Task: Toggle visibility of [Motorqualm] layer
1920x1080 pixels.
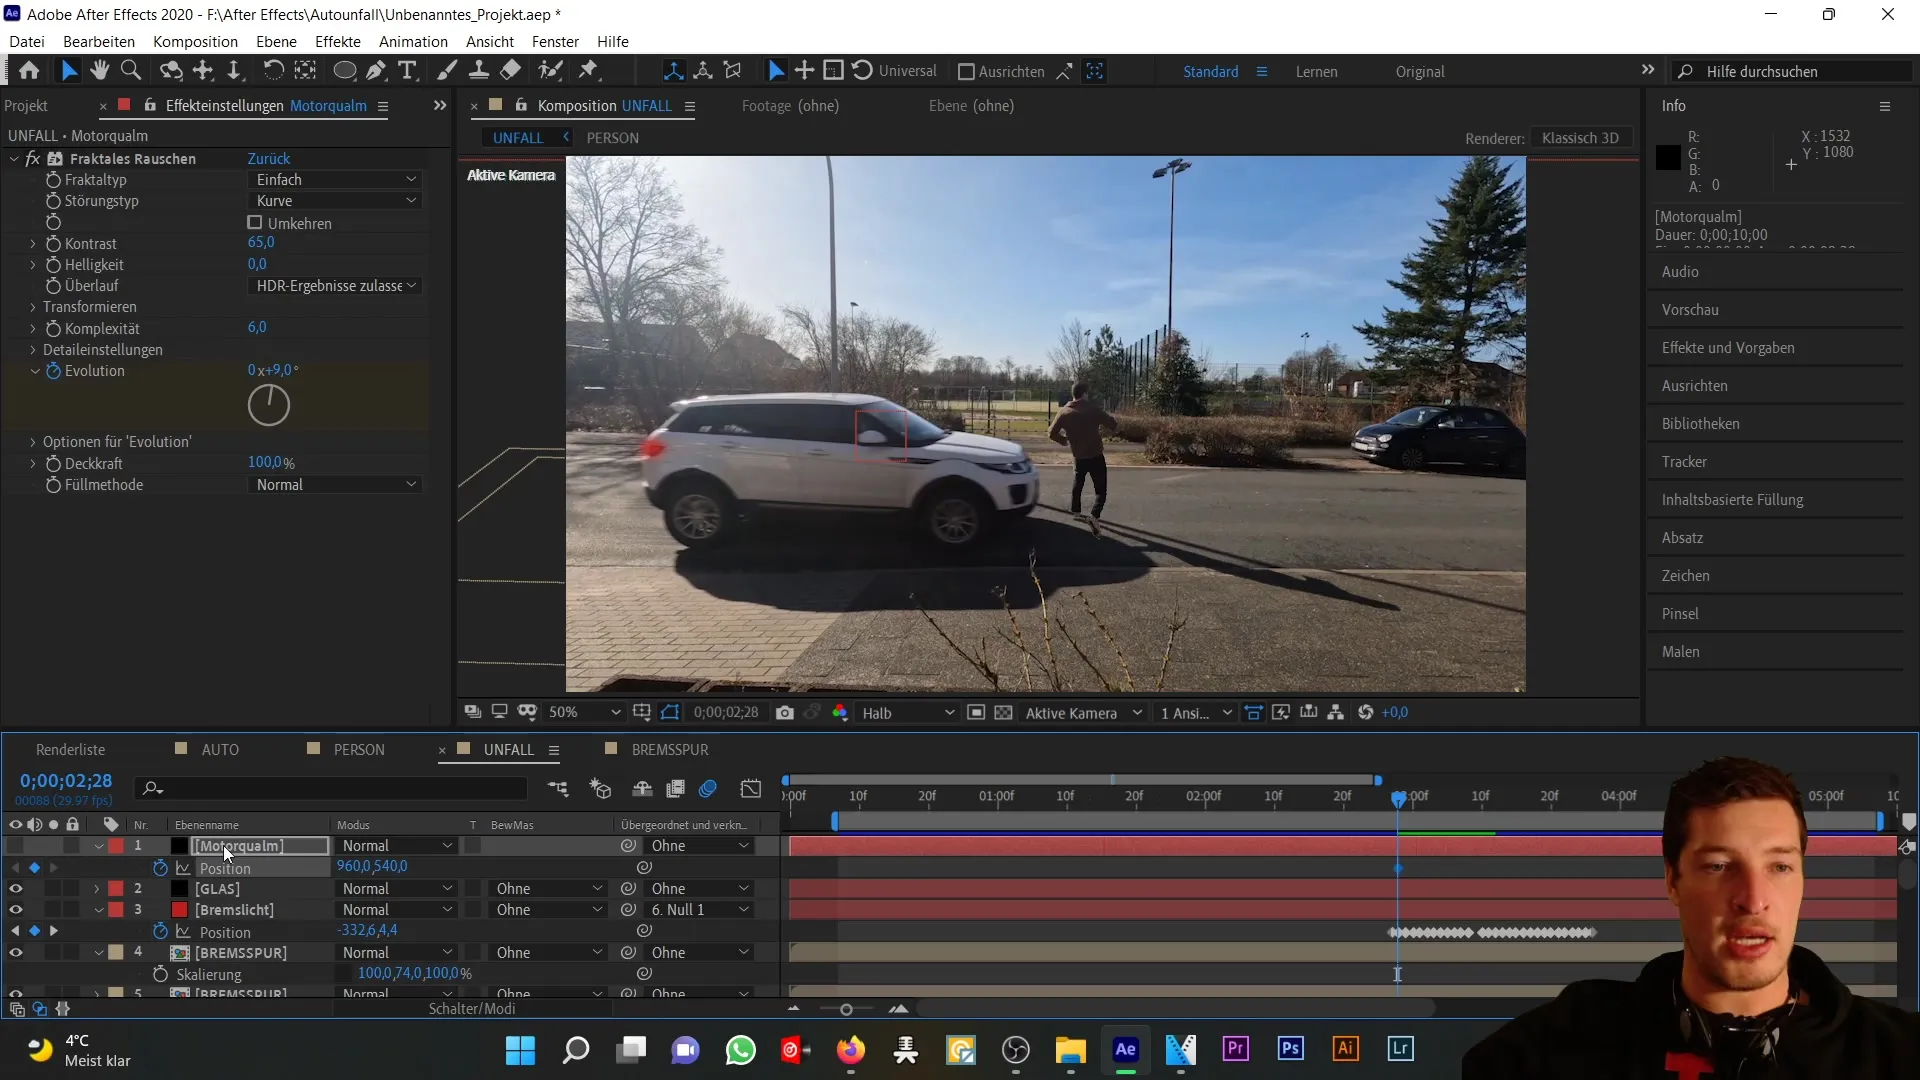Action: pyautogui.click(x=15, y=845)
